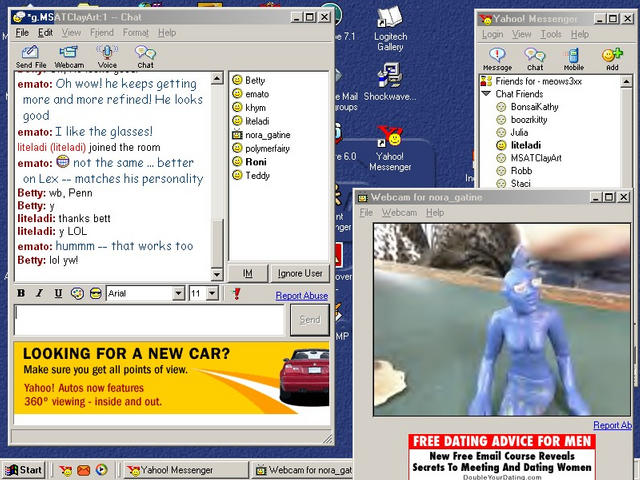
Task: Click the Send message button
Action: point(310,320)
